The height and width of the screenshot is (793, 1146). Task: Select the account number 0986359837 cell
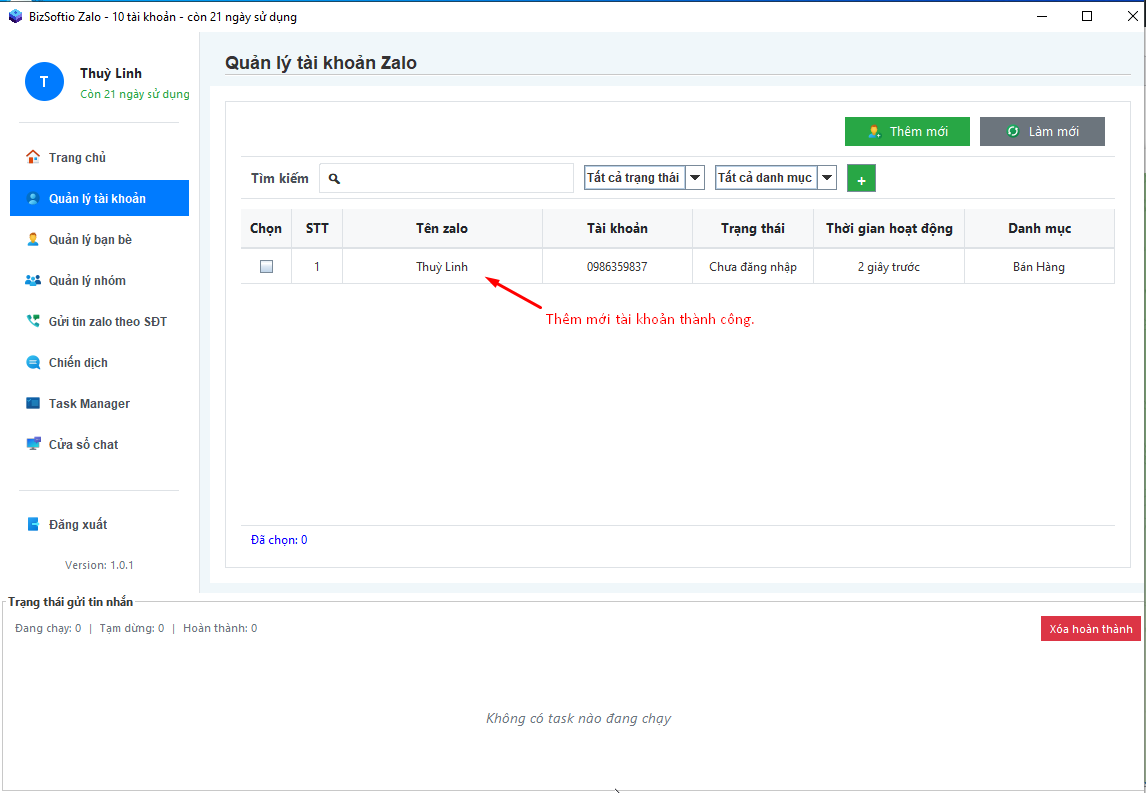617,267
